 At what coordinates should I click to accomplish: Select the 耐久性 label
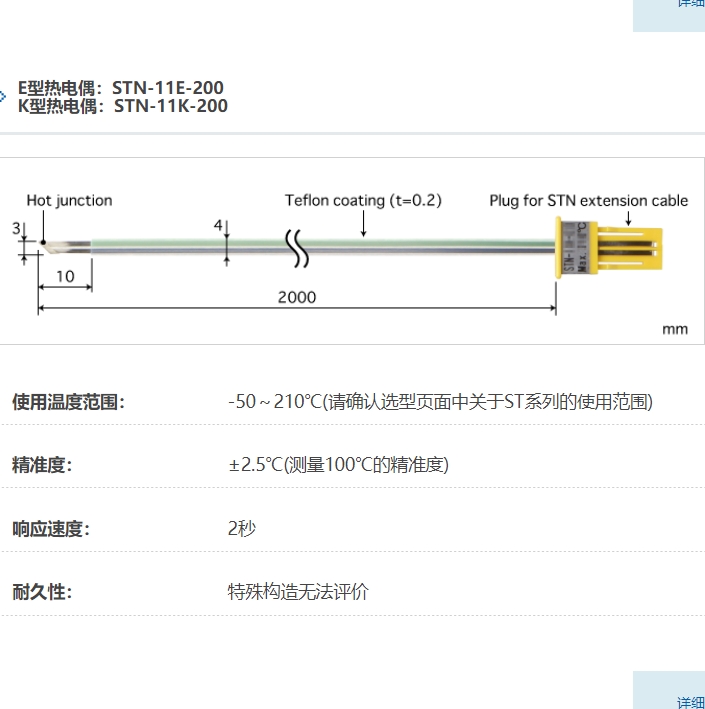click(42, 592)
